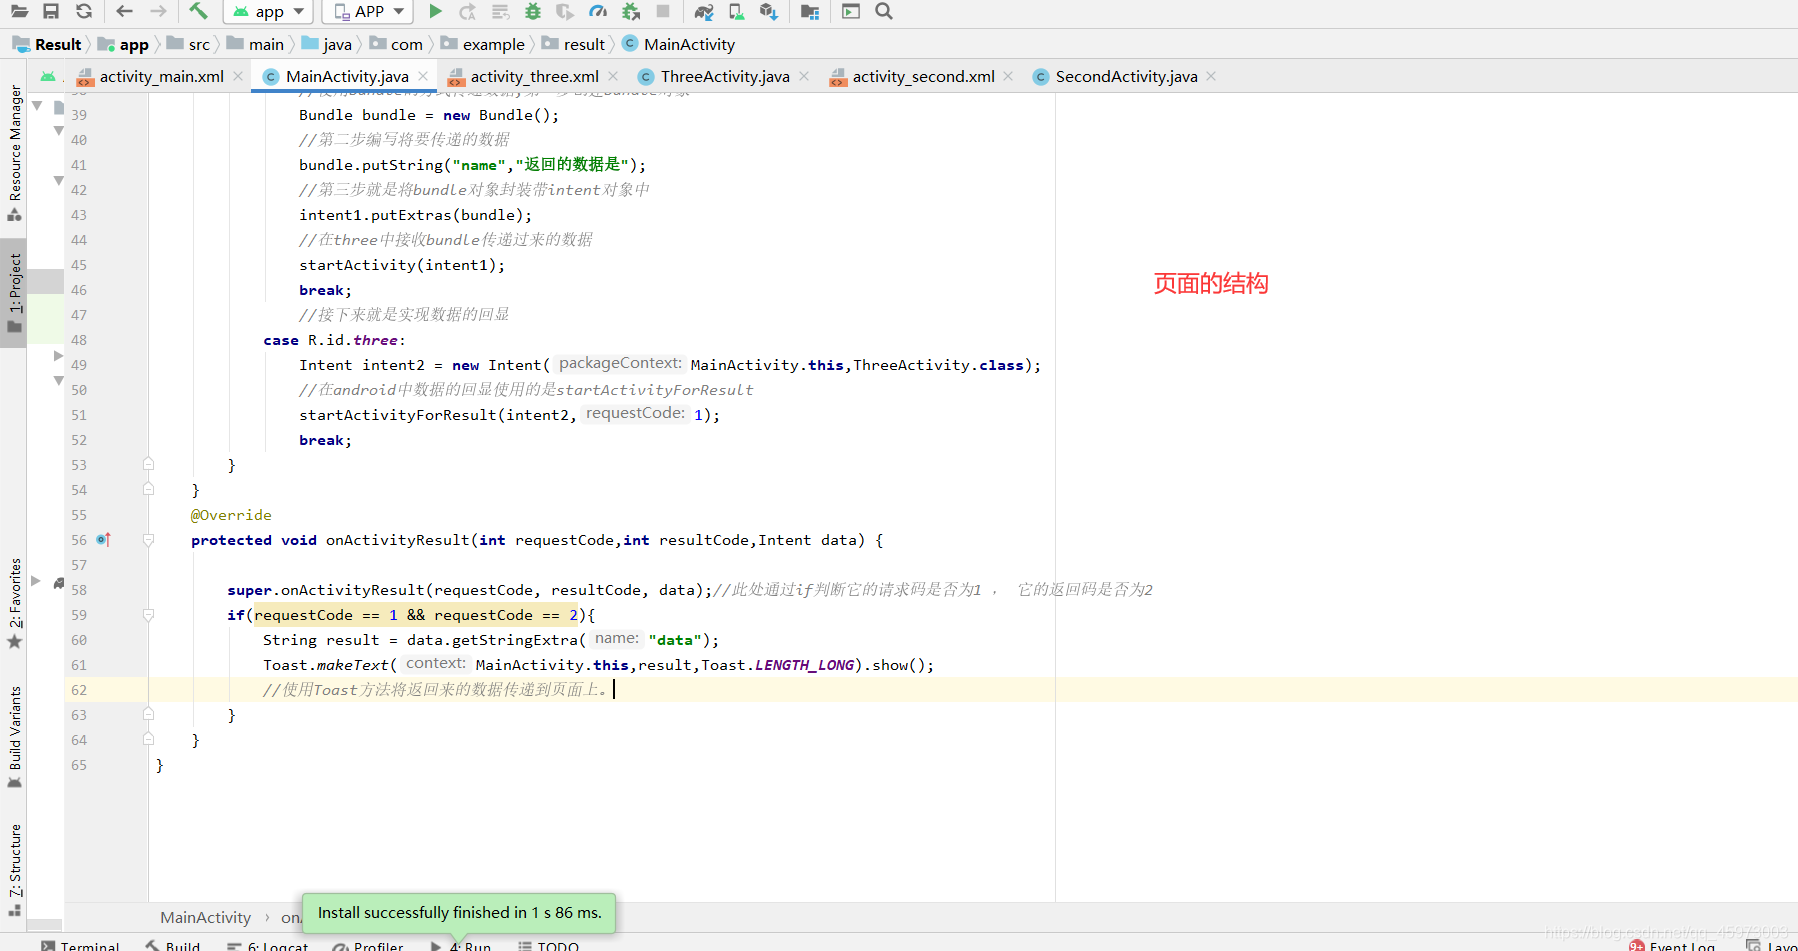This screenshot has width=1798, height=951.
Task: Close the MainActivity.java tab
Action: tap(423, 76)
